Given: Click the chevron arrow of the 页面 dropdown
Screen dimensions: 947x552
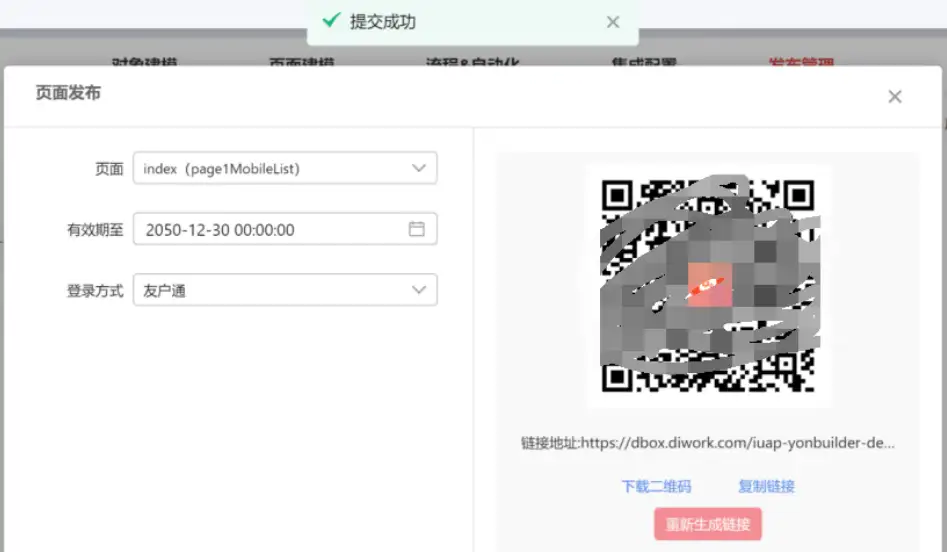Looking at the screenshot, I should click(x=419, y=168).
